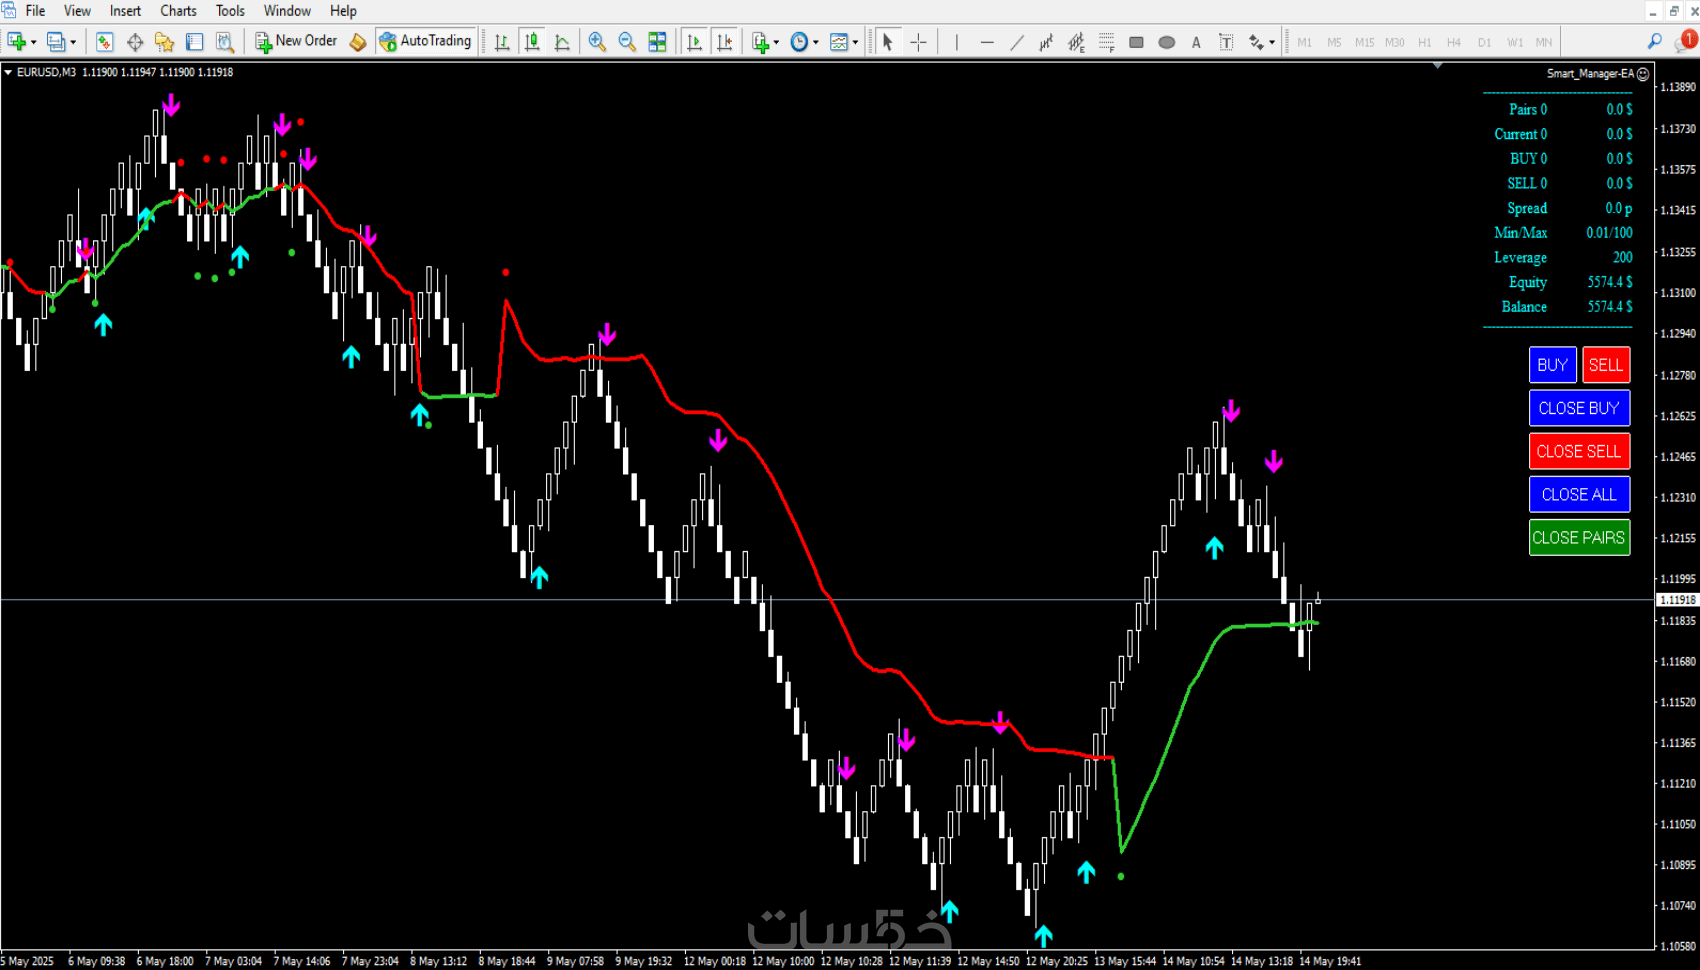The image size is (1700, 970).
Task: Switch chart to Line Chart mode
Action: tap(562, 41)
